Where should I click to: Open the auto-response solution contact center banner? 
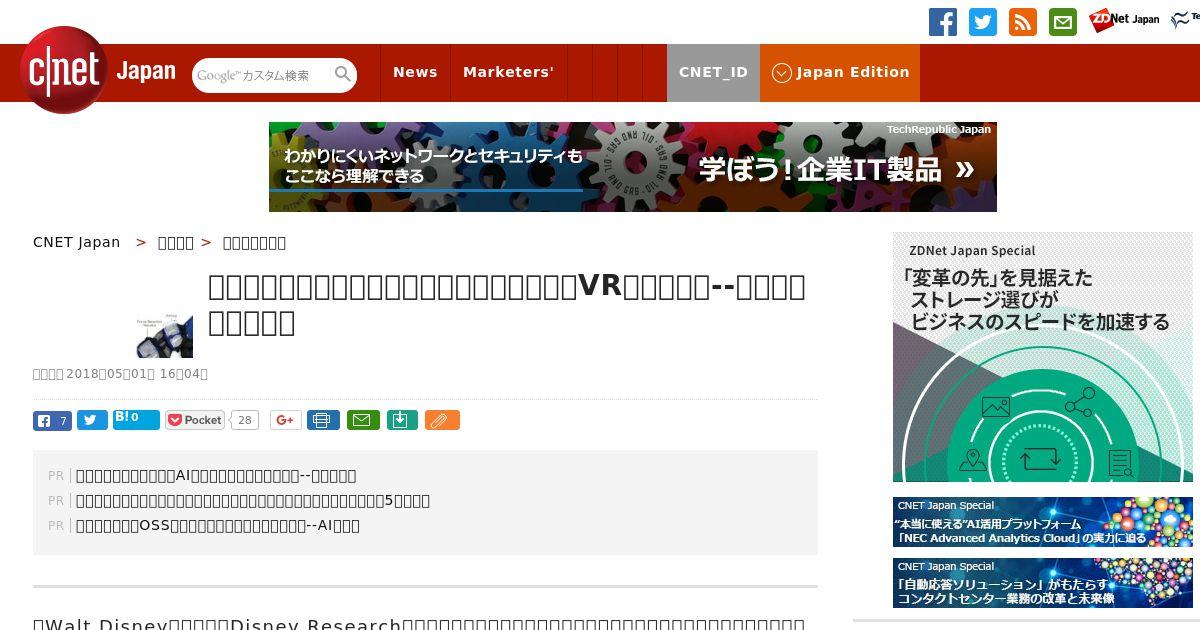point(1043,583)
